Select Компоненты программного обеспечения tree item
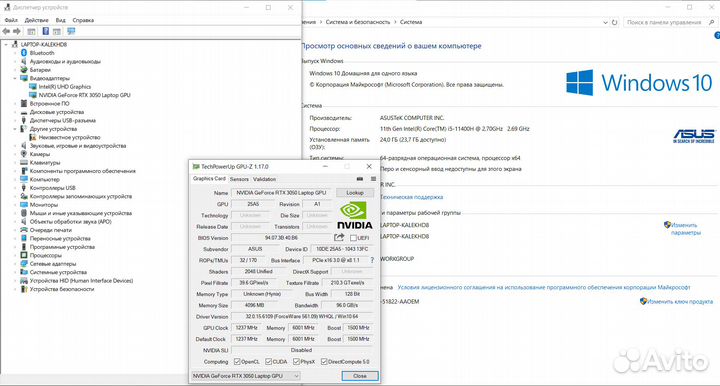 [83, 171]
